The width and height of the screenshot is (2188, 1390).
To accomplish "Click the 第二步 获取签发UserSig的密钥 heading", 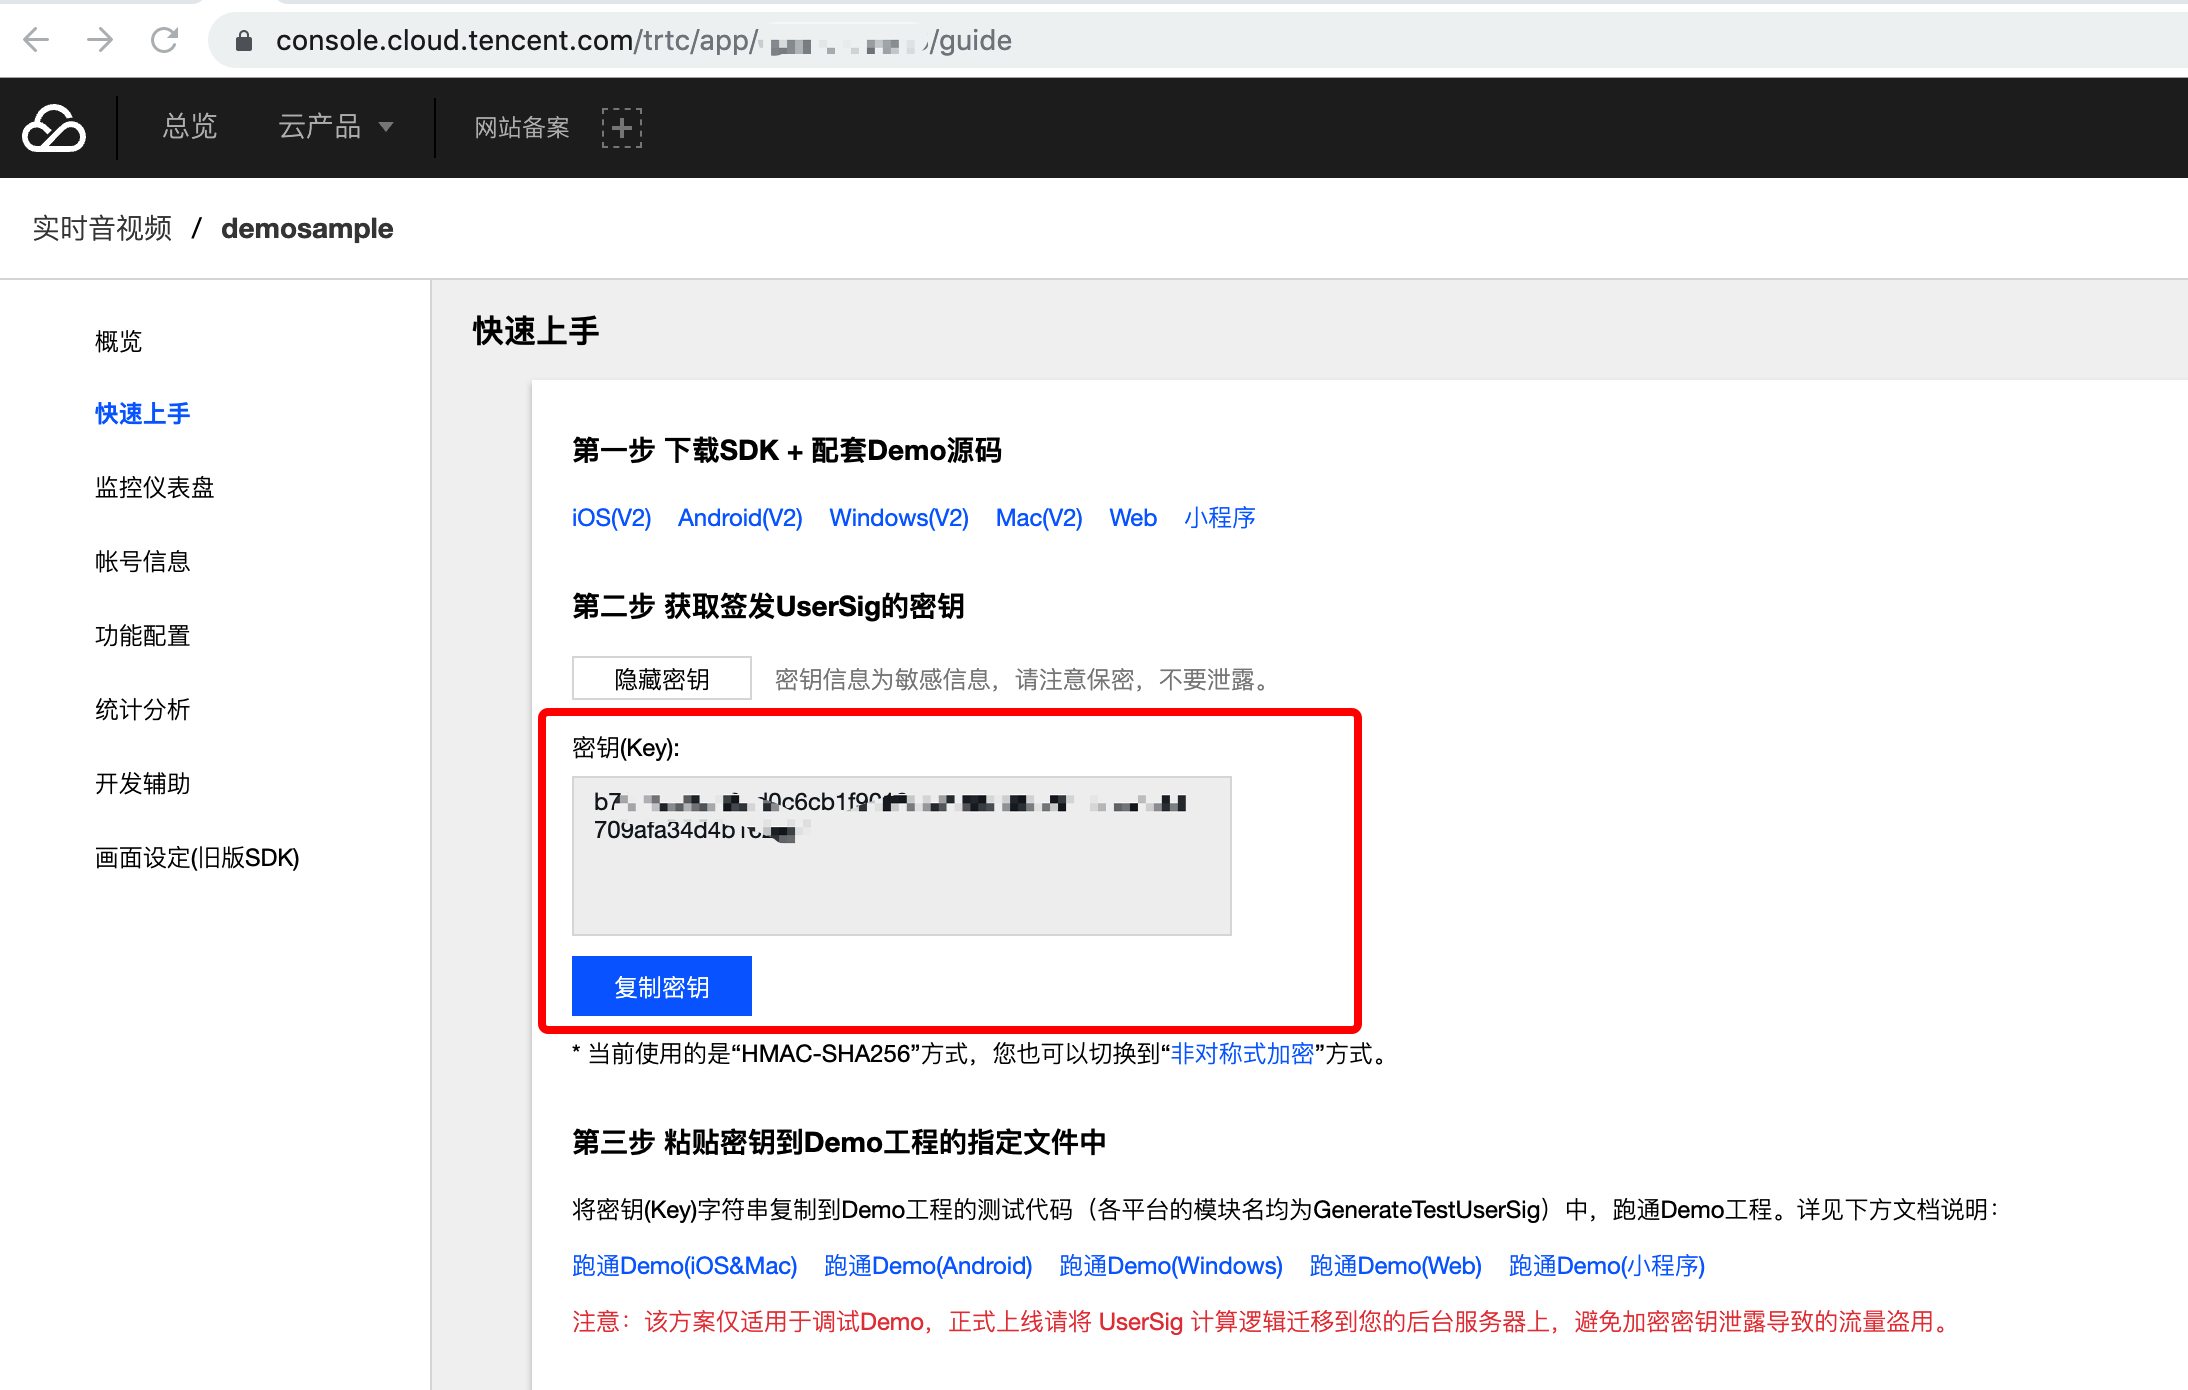I will click(768, 607).
